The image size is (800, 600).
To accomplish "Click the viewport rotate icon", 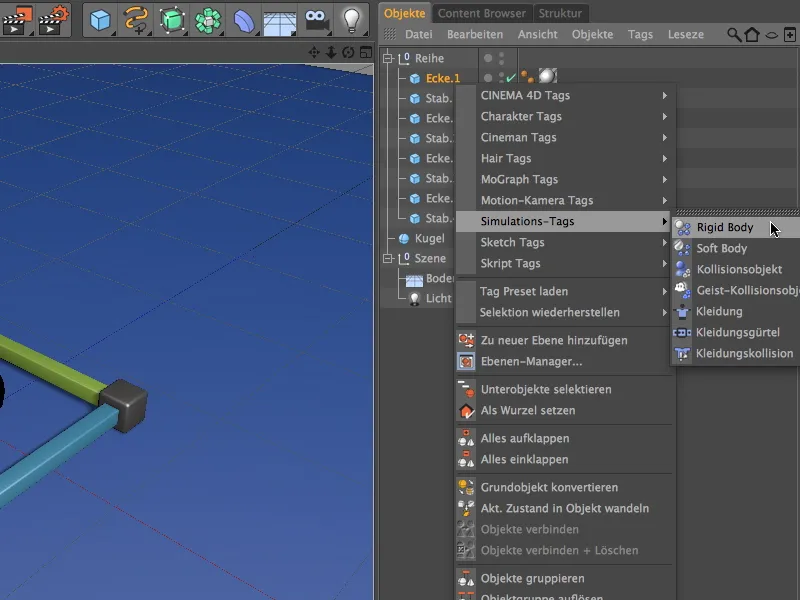I will (348, 52).
